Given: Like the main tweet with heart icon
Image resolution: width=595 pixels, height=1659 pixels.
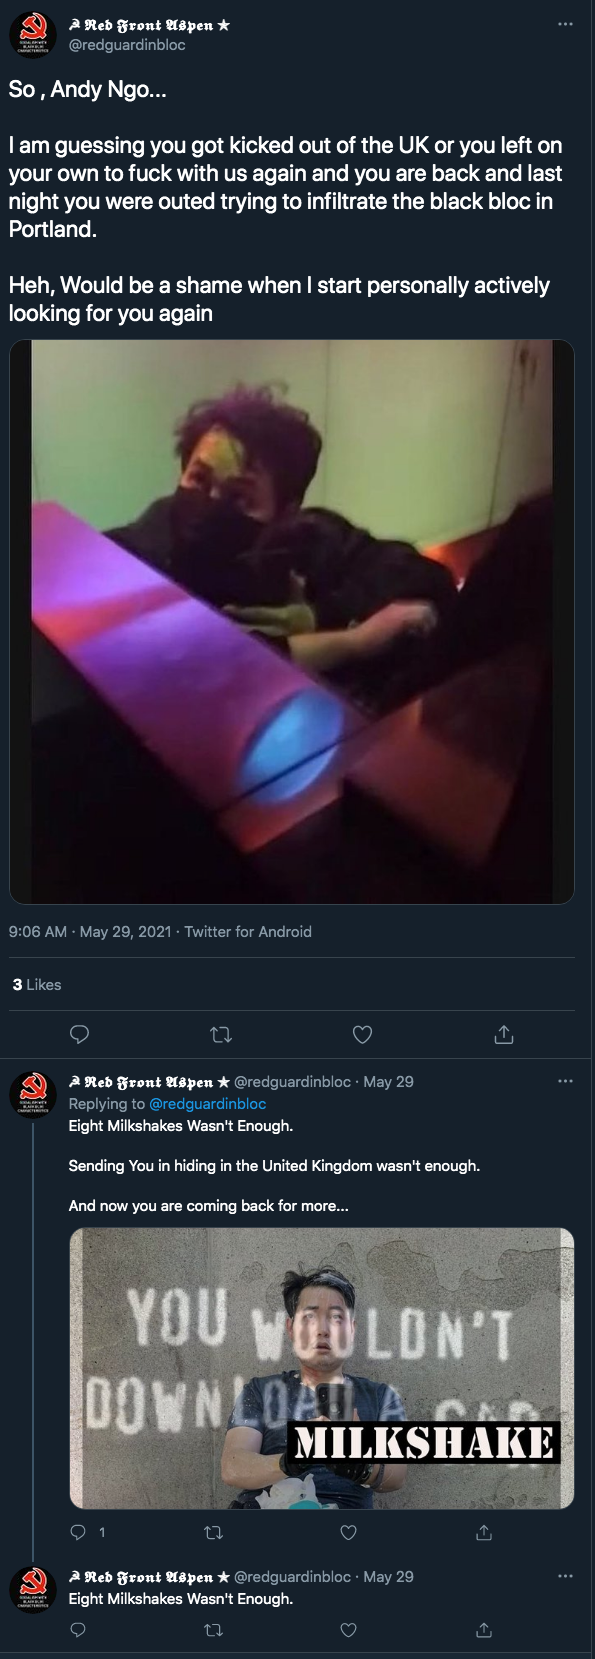Looking at the screenshot, I should (363, 1034).
